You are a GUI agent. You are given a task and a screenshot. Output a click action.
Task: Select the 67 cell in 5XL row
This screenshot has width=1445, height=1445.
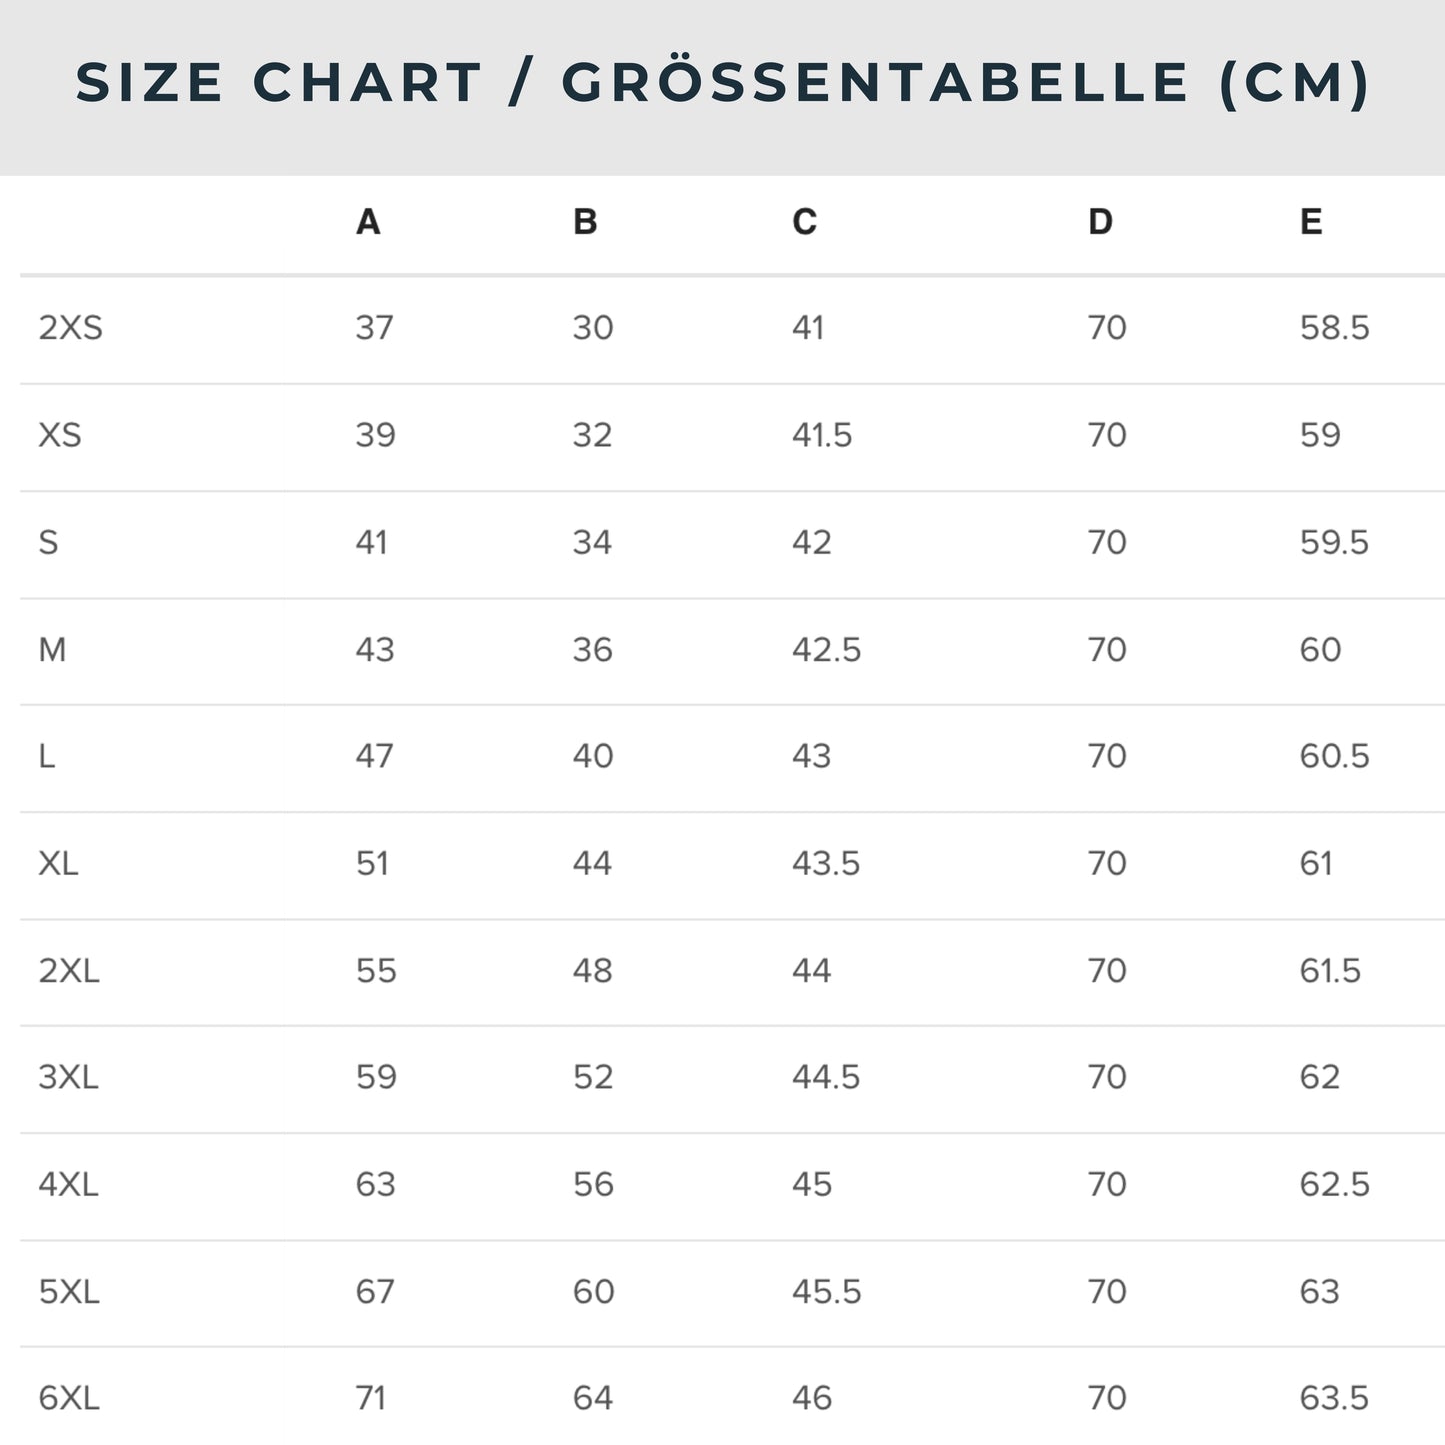(375, 1292)
